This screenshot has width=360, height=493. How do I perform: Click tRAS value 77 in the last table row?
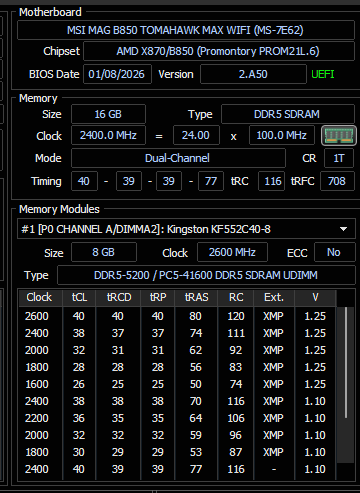196,469
